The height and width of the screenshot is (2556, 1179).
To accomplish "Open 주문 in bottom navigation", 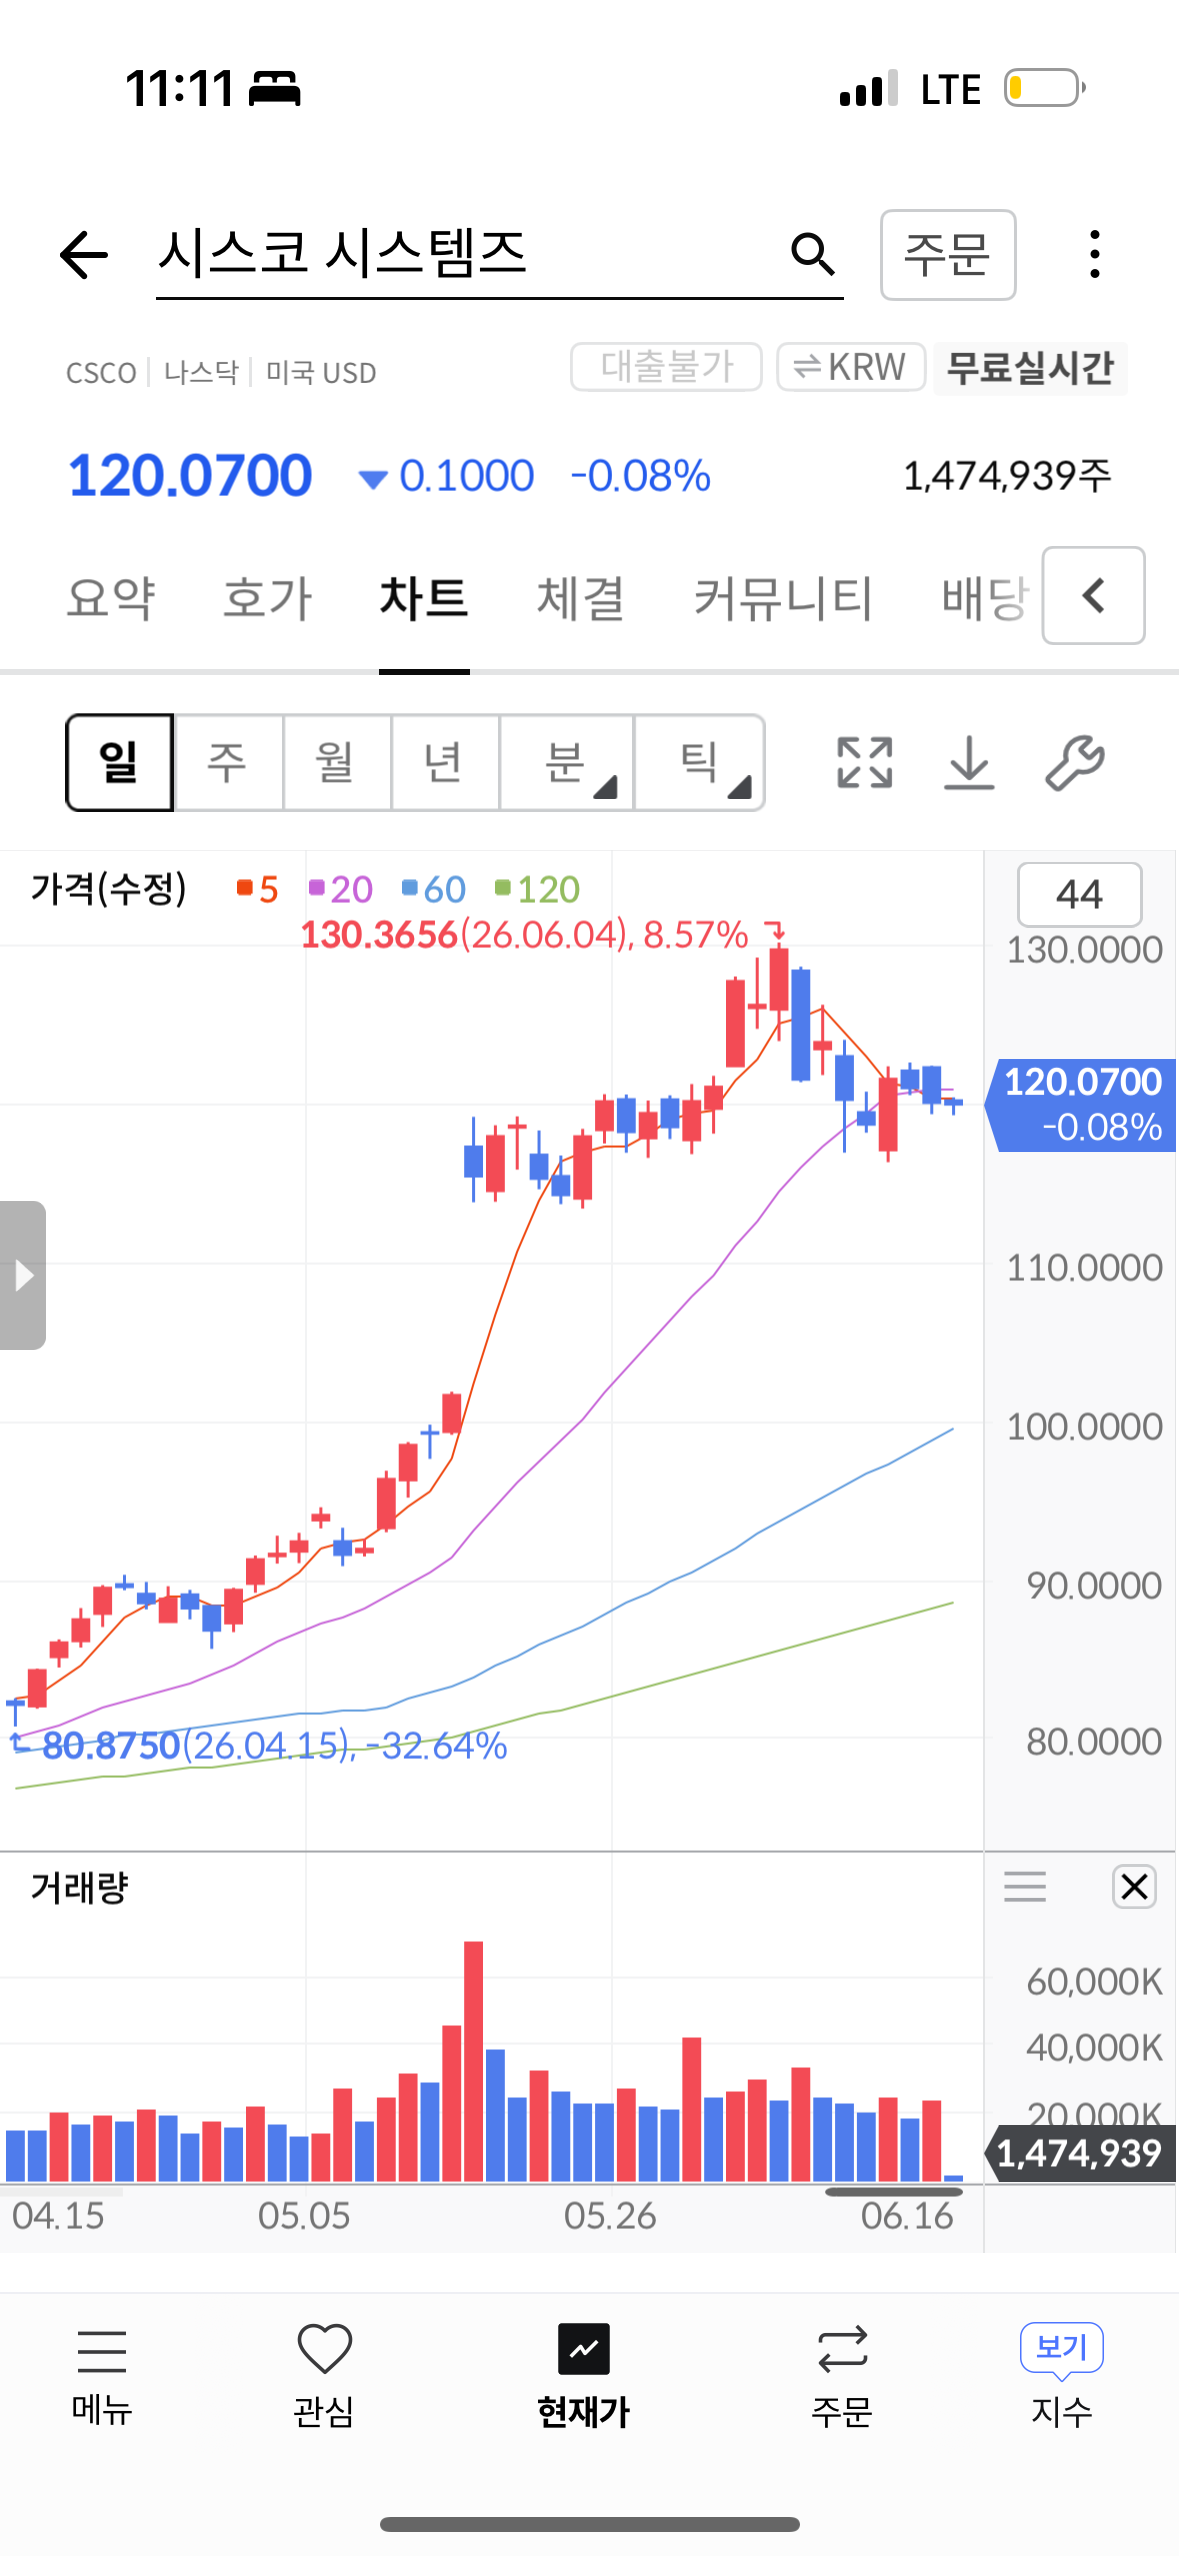I will click(842, 2375).
